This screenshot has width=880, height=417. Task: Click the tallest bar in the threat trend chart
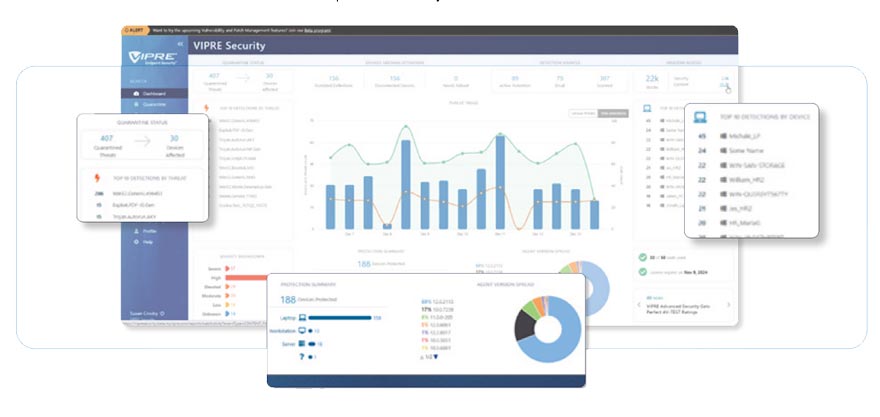point(499,182)
